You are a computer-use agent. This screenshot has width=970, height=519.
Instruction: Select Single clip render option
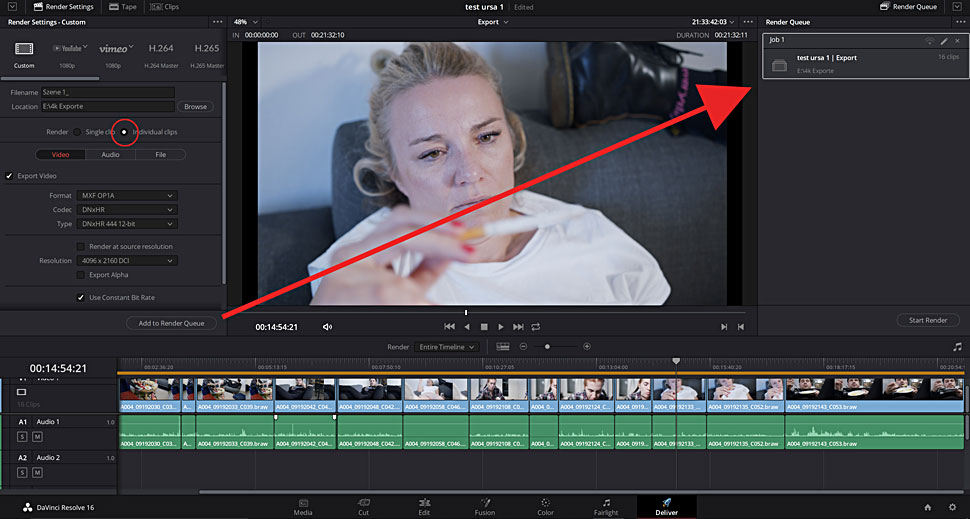pyautogui.click(x=77, y=132)
